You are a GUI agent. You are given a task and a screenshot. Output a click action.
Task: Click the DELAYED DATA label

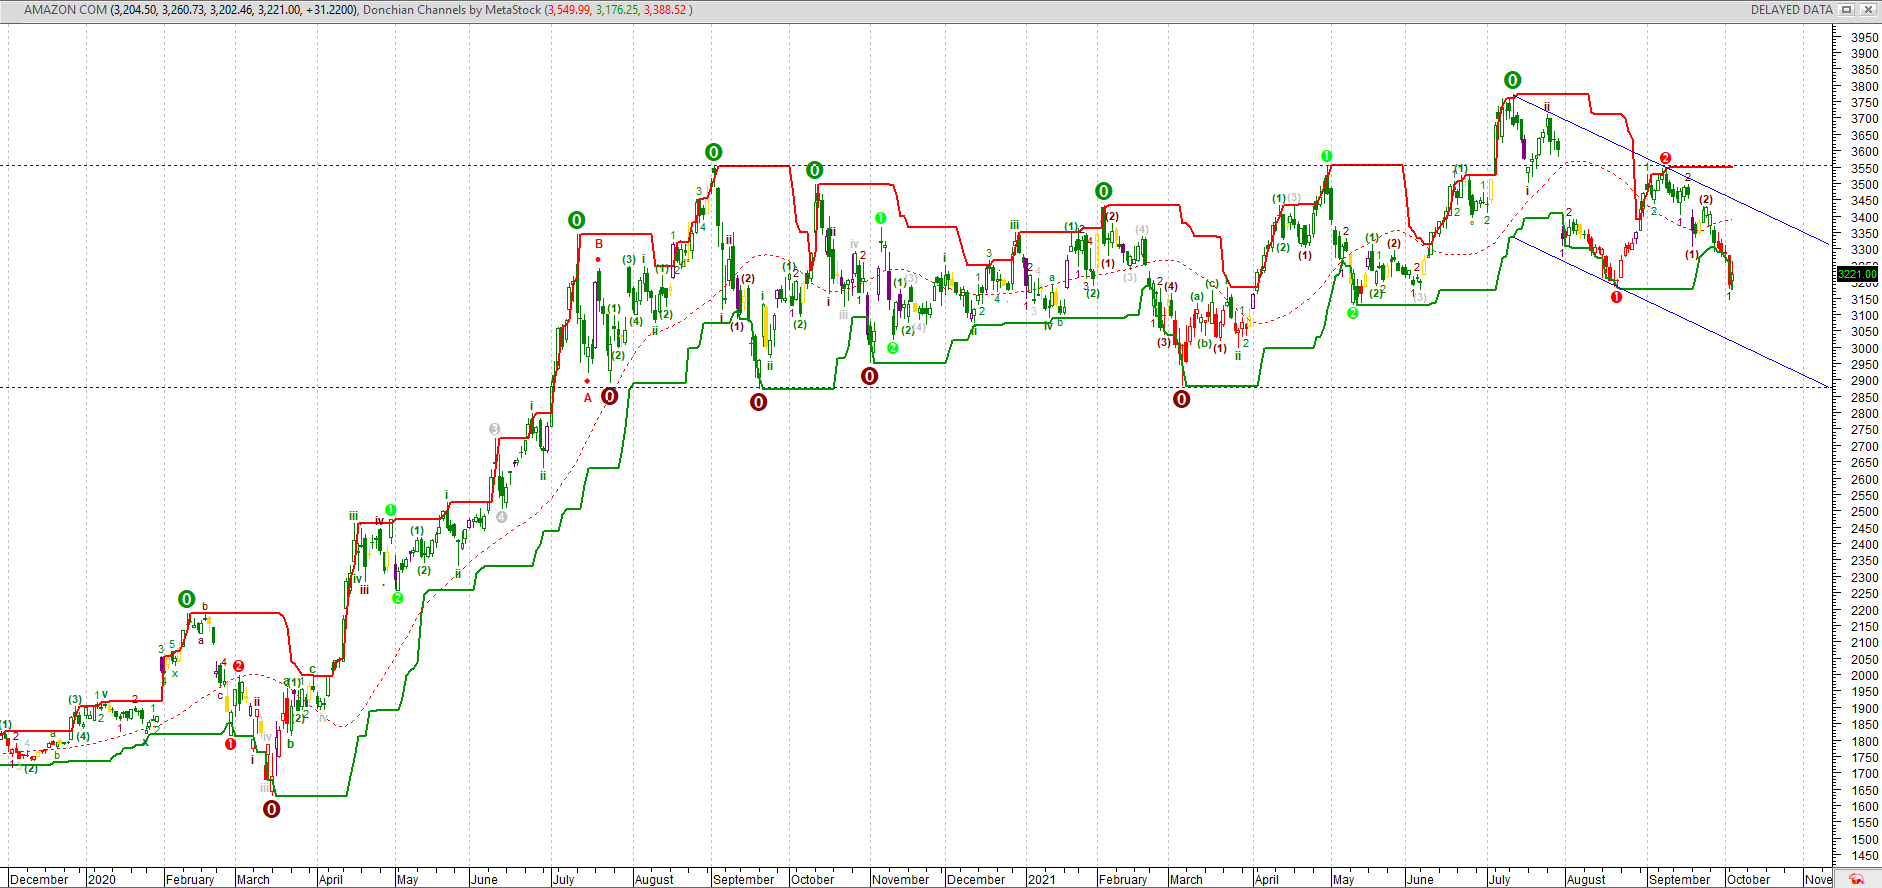tap(1791, 9)
